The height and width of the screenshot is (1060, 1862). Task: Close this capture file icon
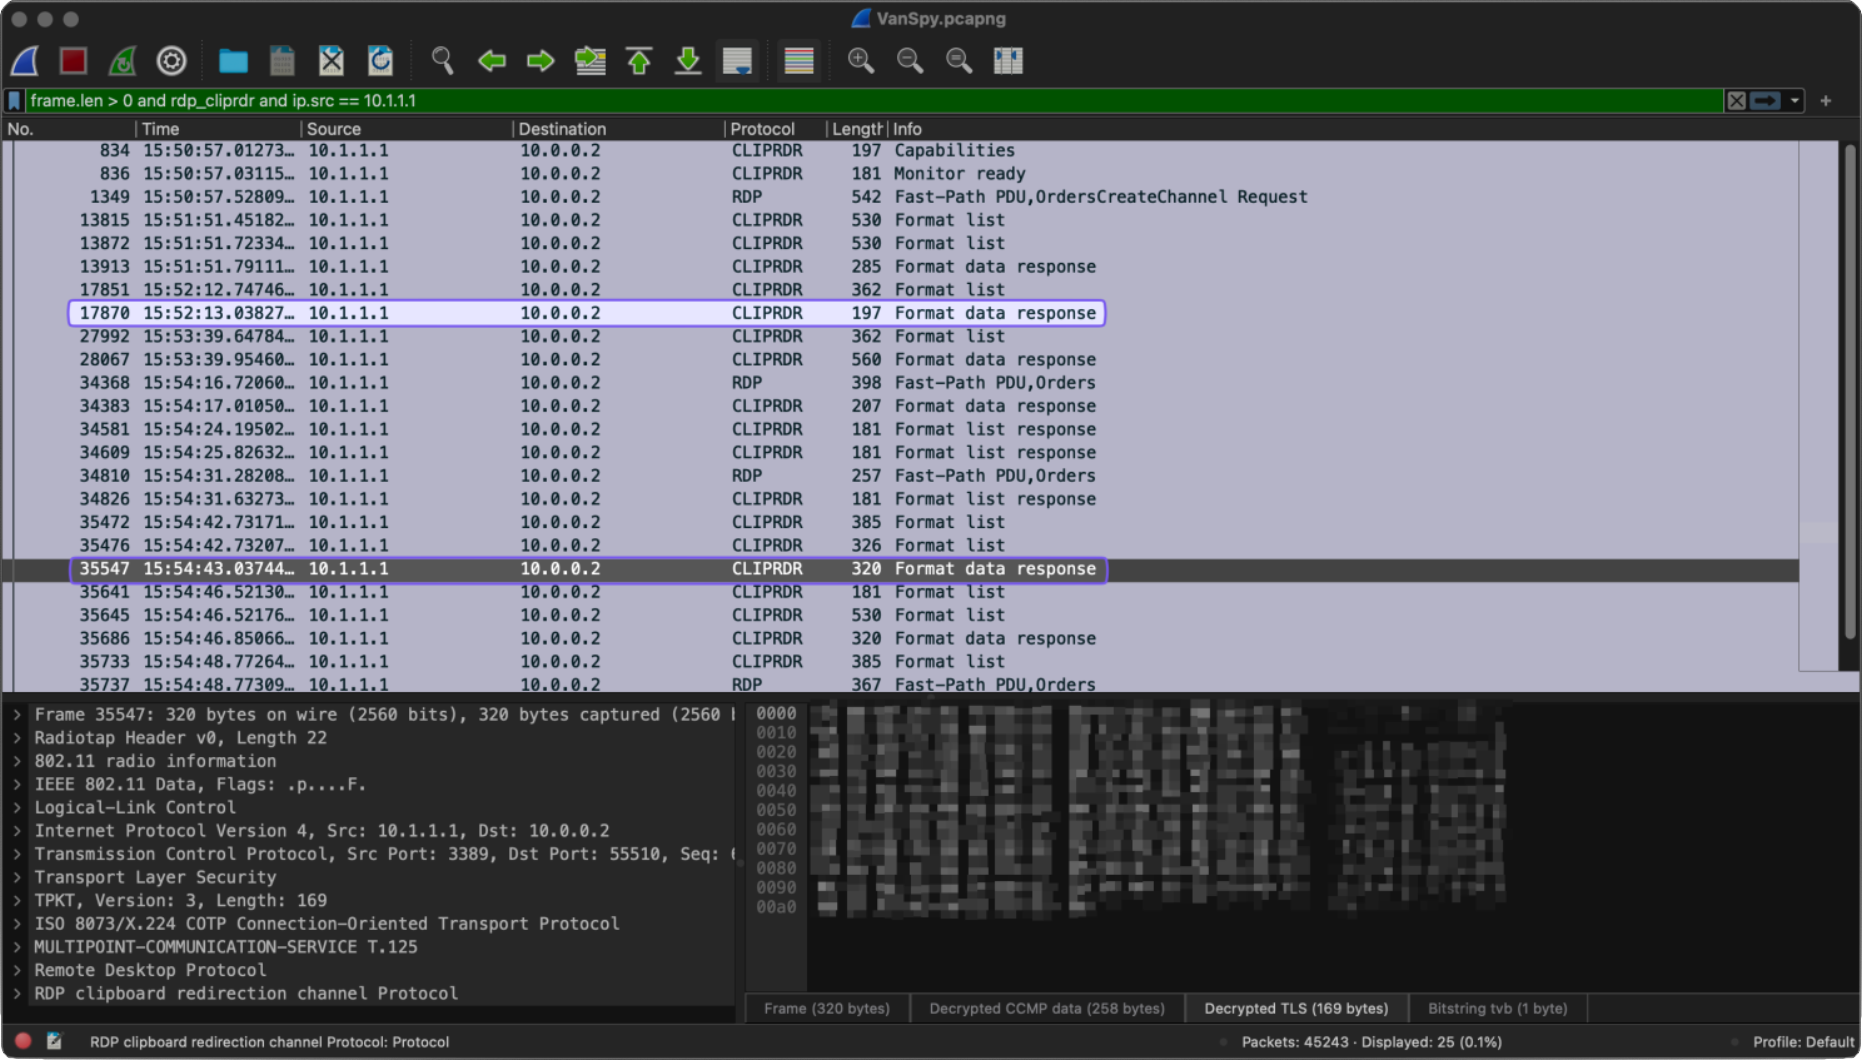coord(331,61)
